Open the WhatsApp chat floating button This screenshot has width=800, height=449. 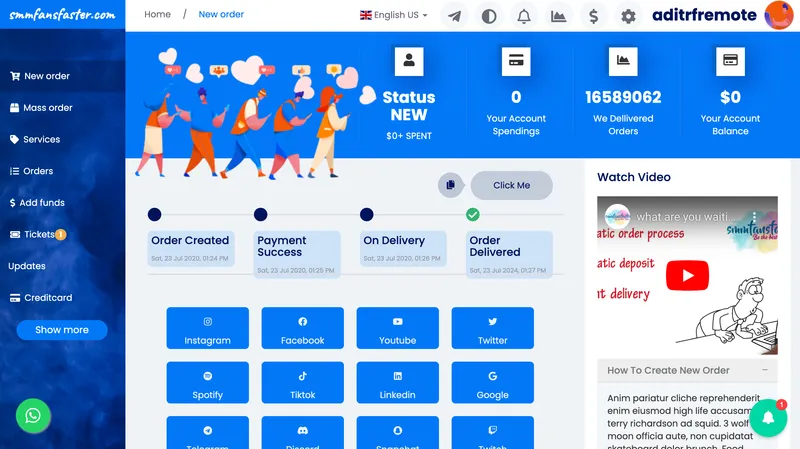pyautogui.click(x=33, y=416)
